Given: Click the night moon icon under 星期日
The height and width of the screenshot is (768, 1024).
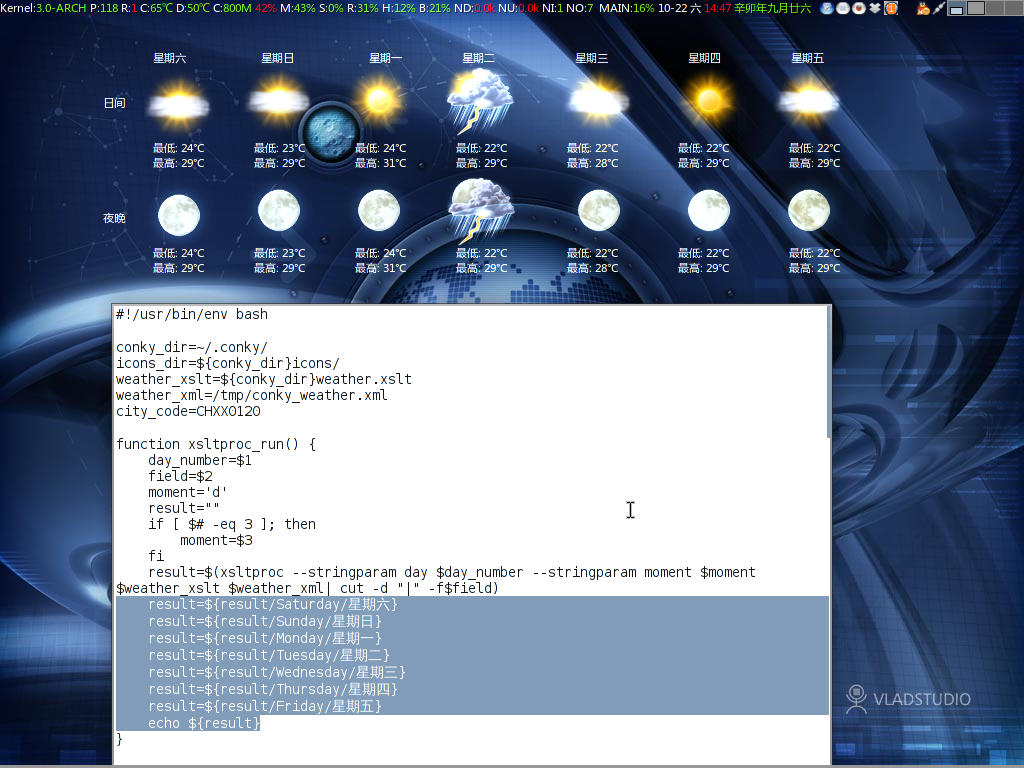Looking at the screenshot, I should click(279, 211).
